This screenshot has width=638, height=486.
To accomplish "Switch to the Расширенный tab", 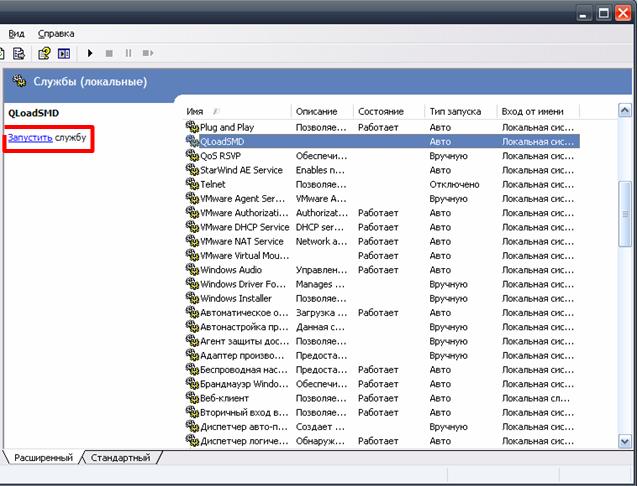I will (43, 458).
